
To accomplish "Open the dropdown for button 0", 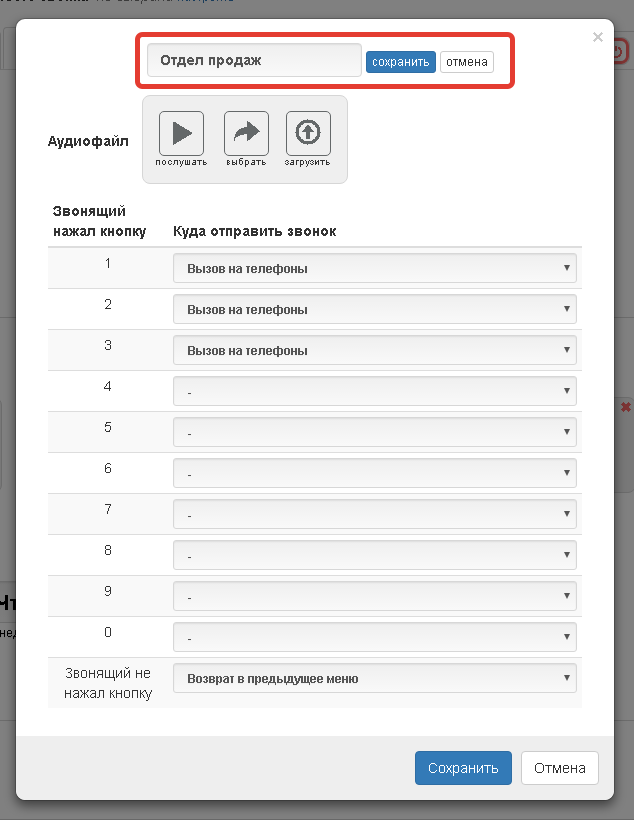I will click(x=375, y=638).
